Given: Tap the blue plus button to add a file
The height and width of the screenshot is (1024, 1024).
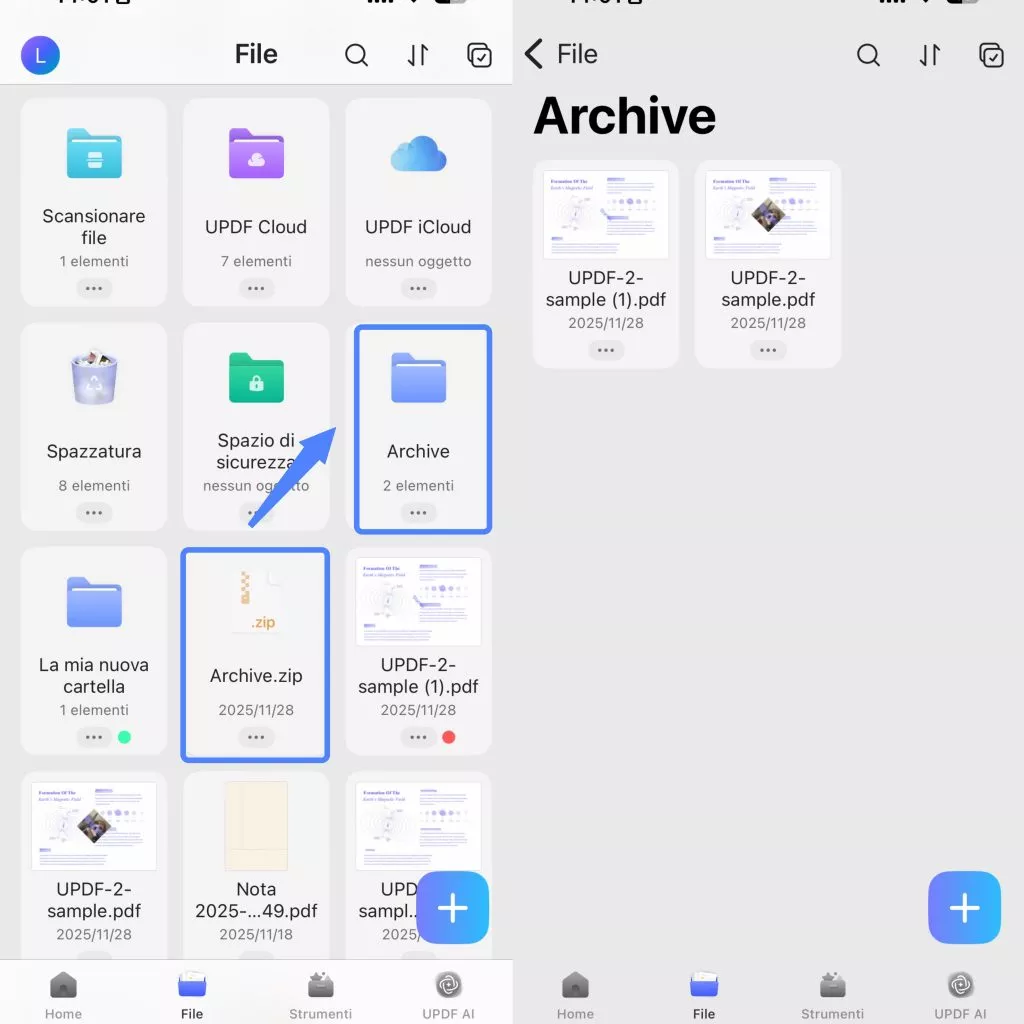Looking at the screenshot, I should (452, 908).
